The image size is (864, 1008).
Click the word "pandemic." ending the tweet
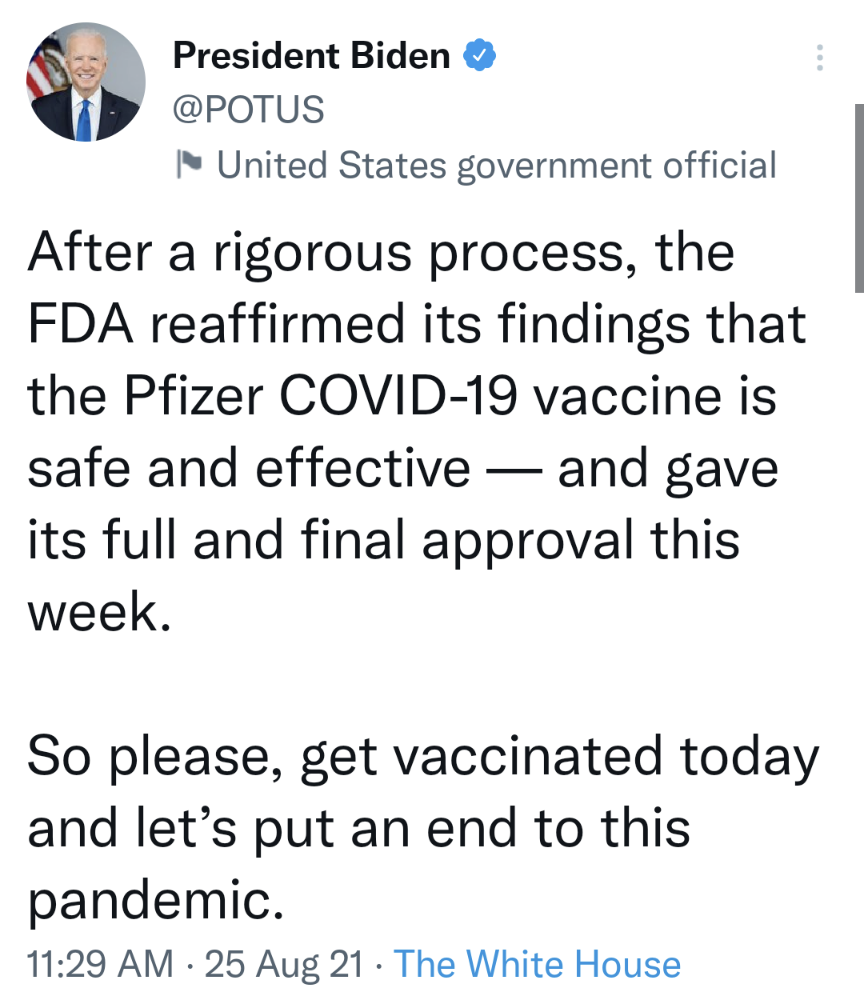click(x=150, y=902)
